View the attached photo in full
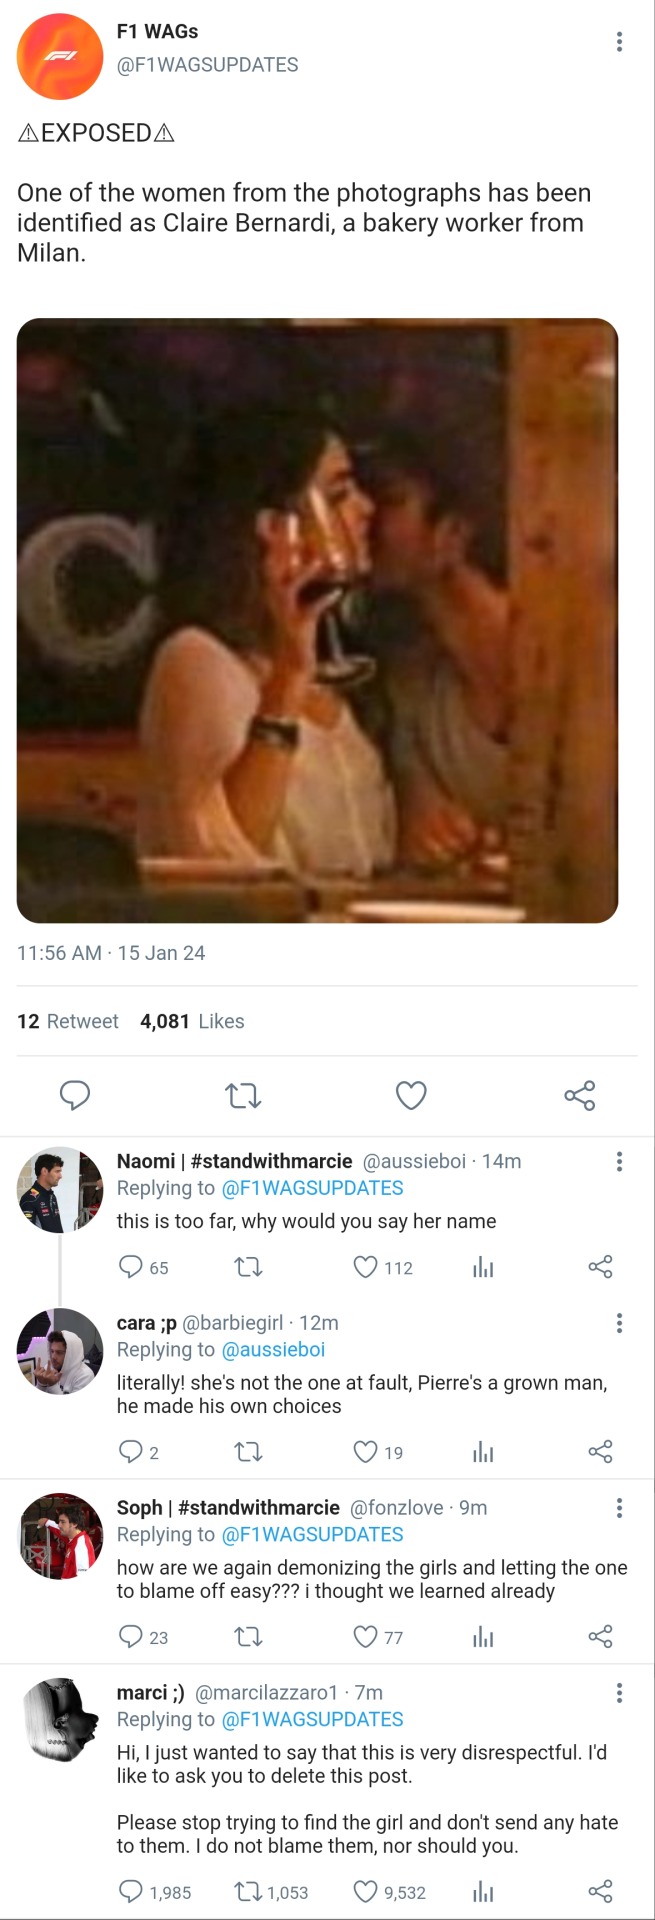 pos(317,620)
